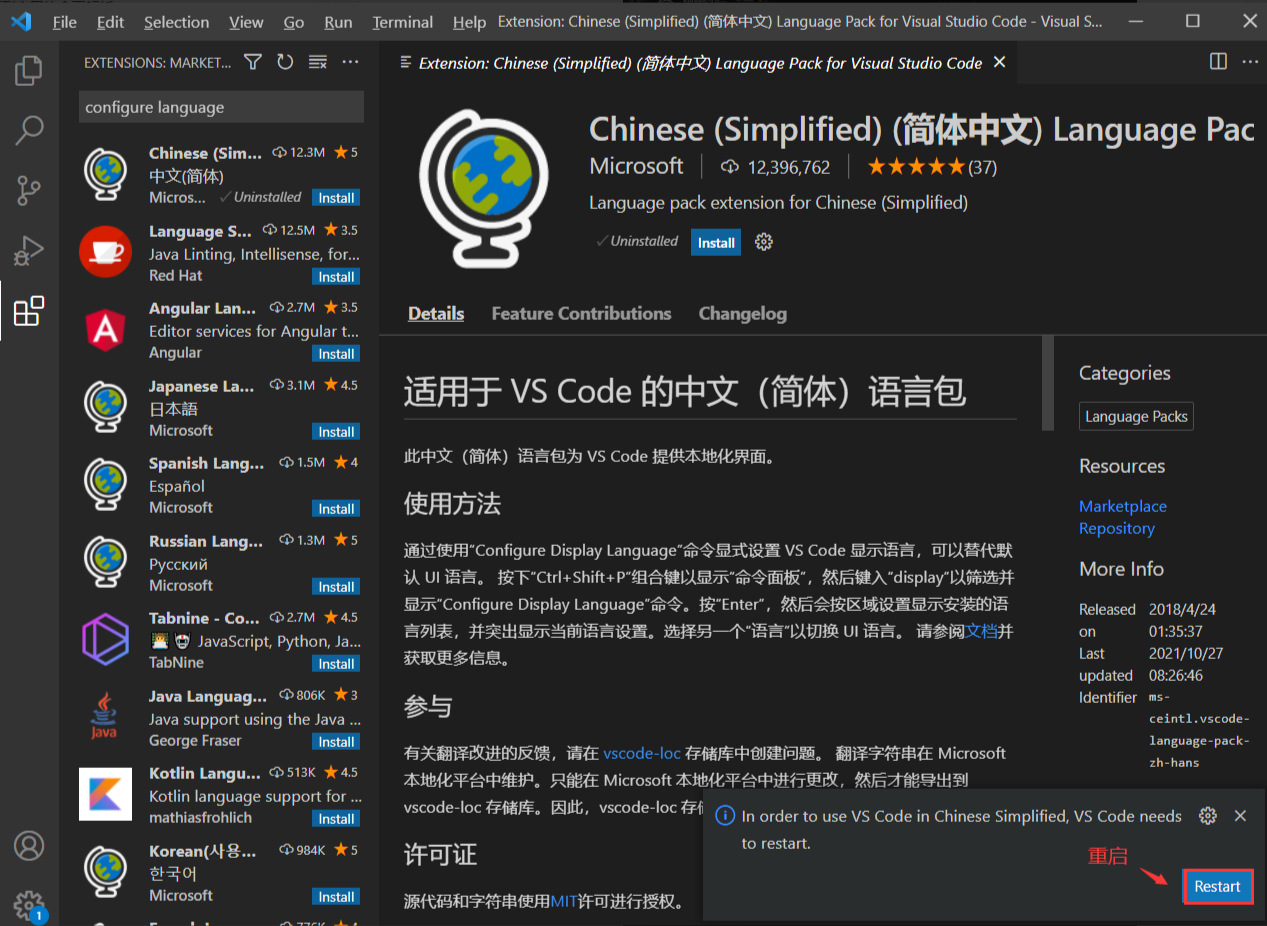This screenshot has height=926, width=1267.
Task: Open the Run menu
Action: tap(338, 22)
